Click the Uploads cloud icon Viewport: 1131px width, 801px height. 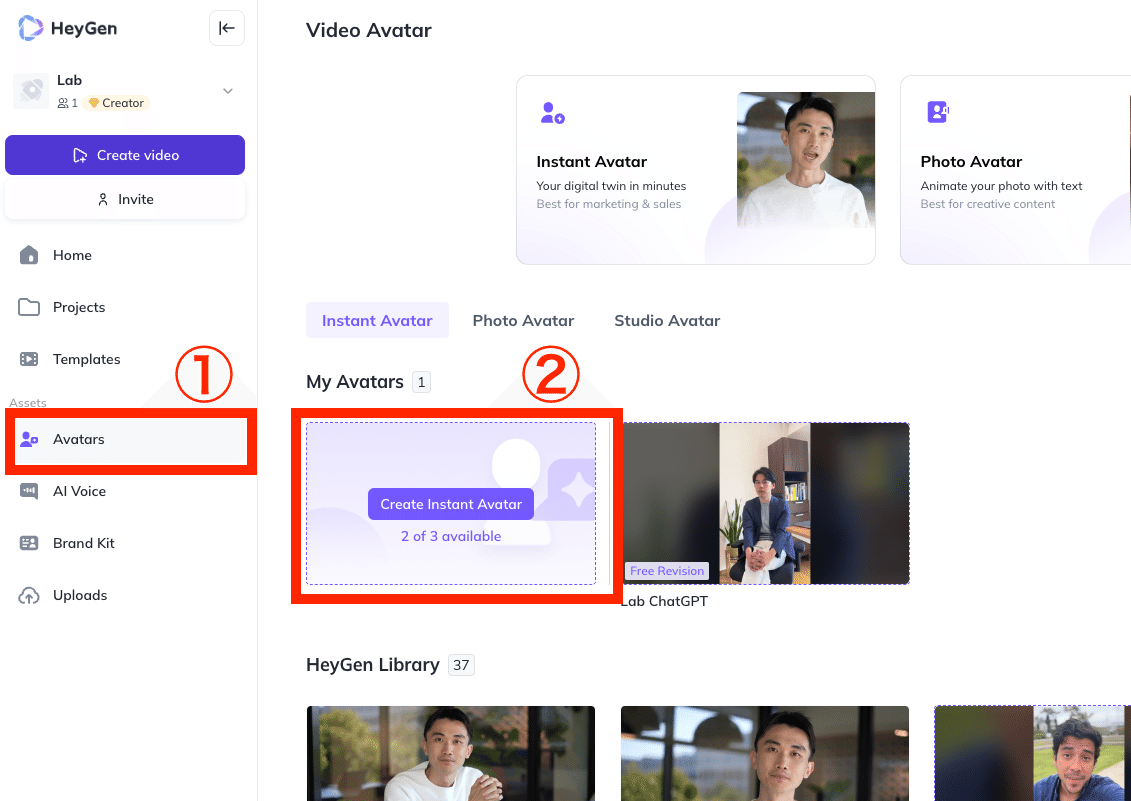click(x=29, y=595)
